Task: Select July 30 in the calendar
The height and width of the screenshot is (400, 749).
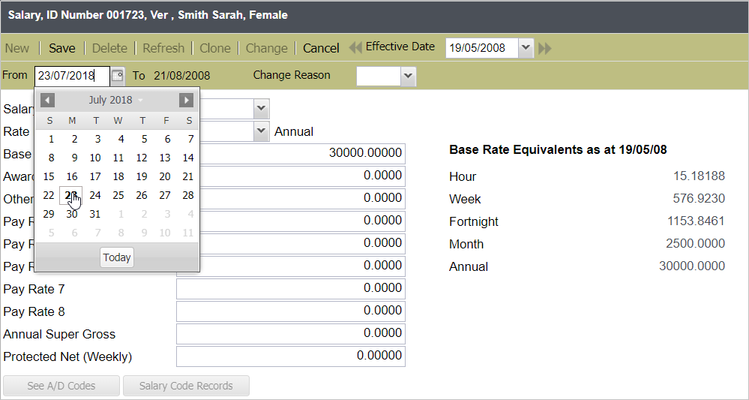Action: [x=72, y=214]
